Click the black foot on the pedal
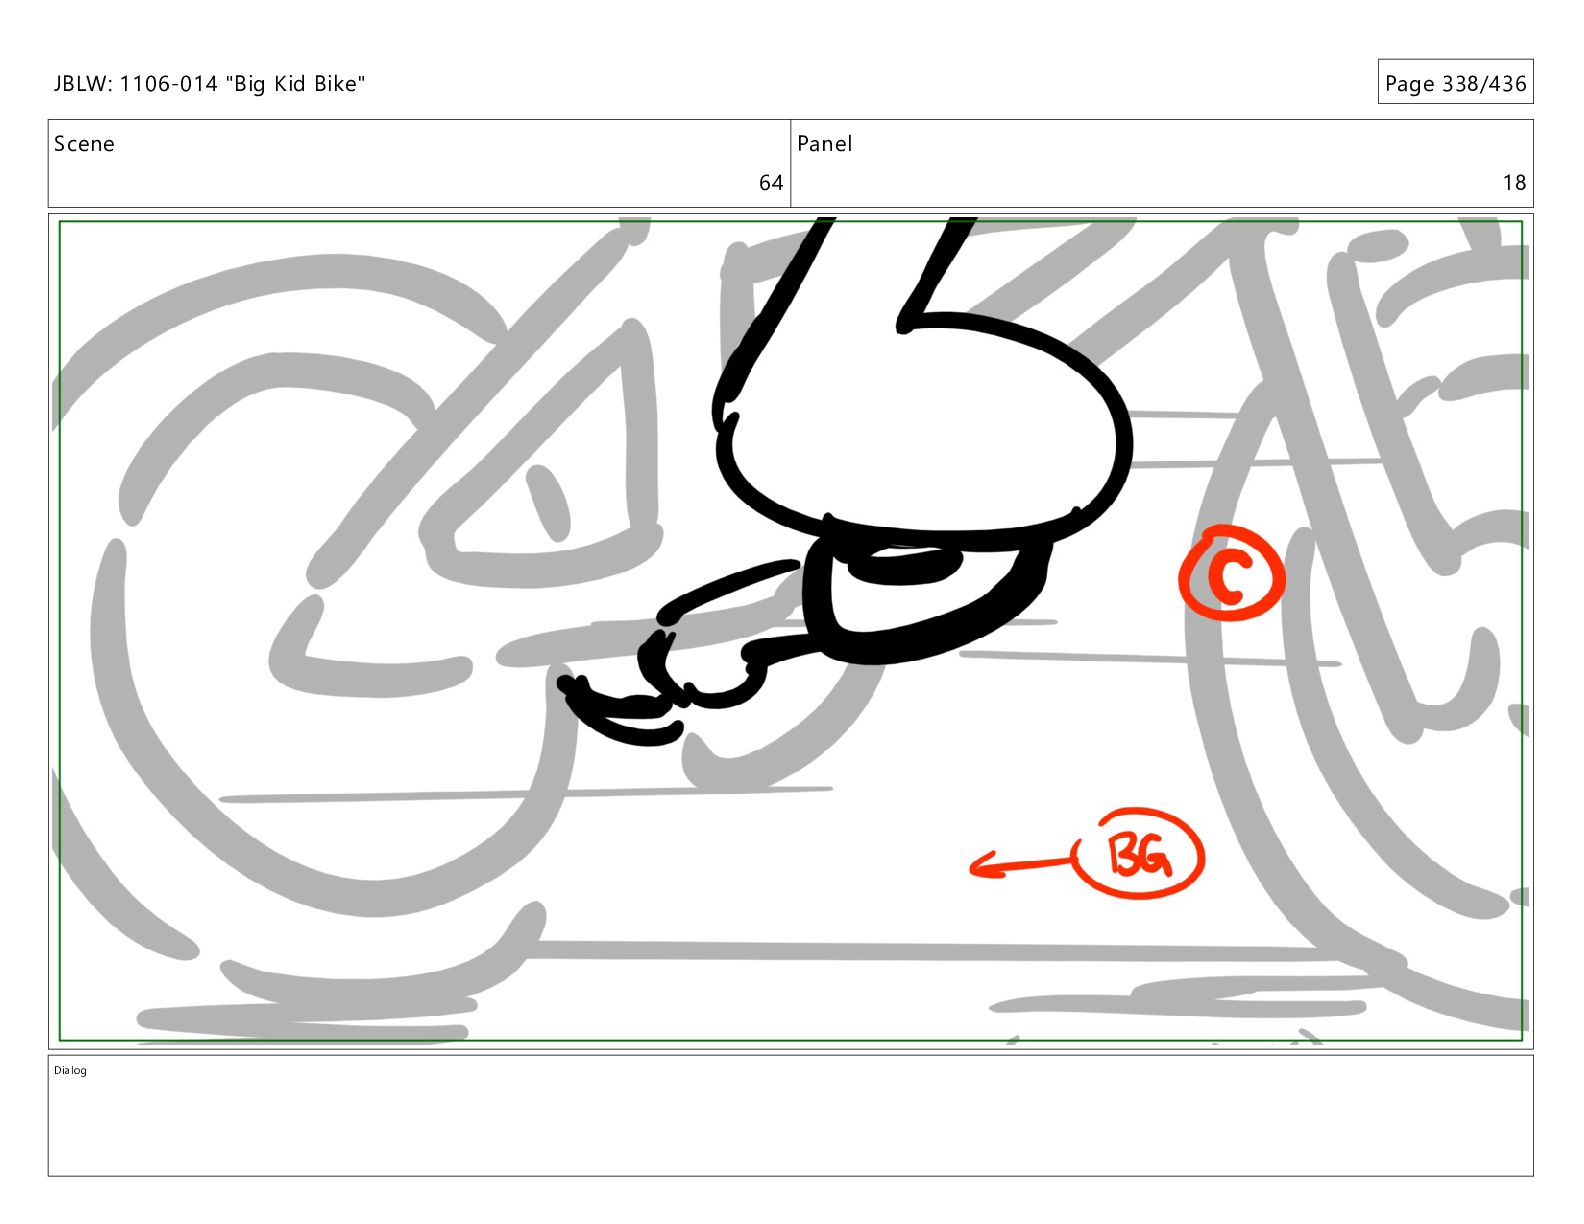Screen dimensions: 1584x1224 925,425
